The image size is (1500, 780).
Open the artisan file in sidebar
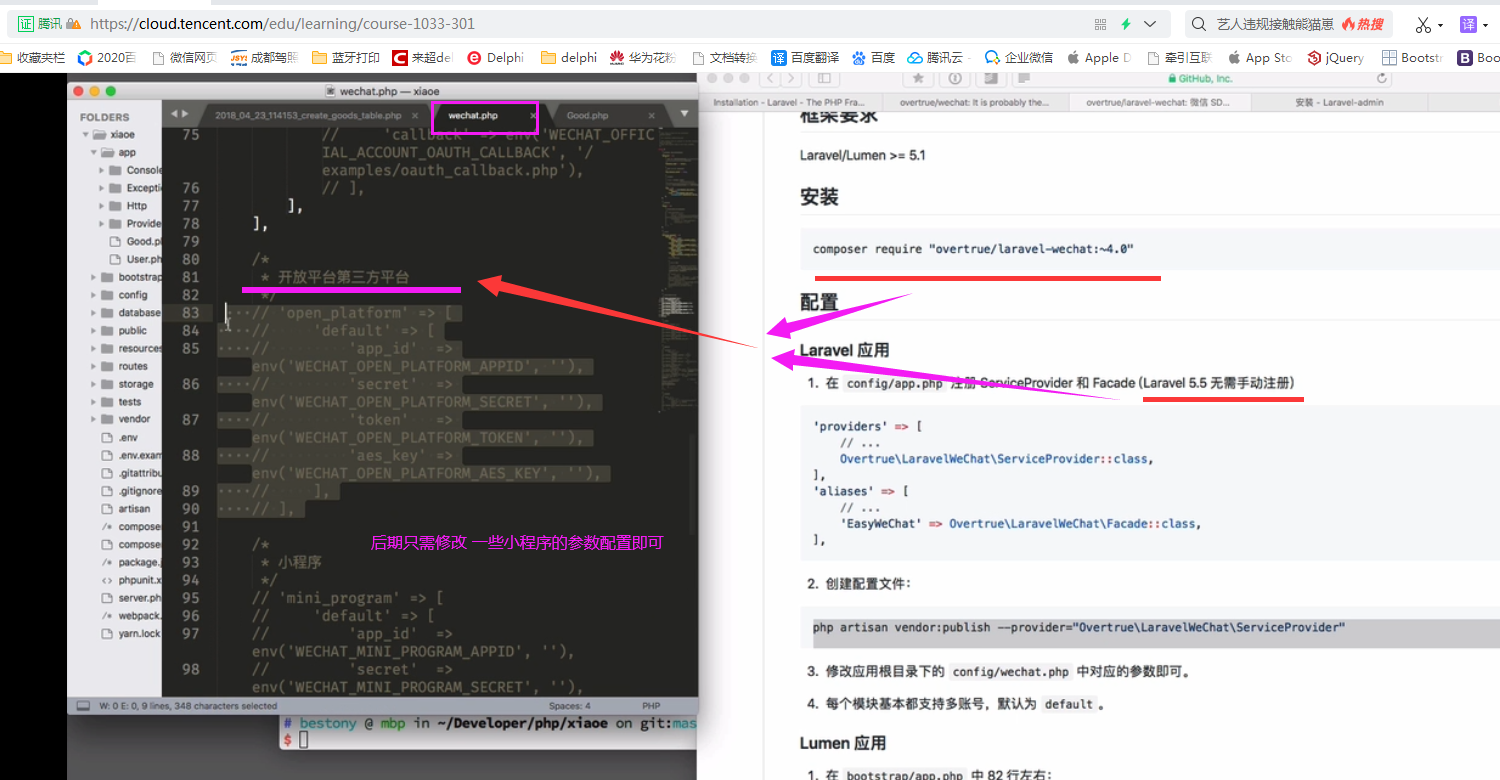[134, 509]
